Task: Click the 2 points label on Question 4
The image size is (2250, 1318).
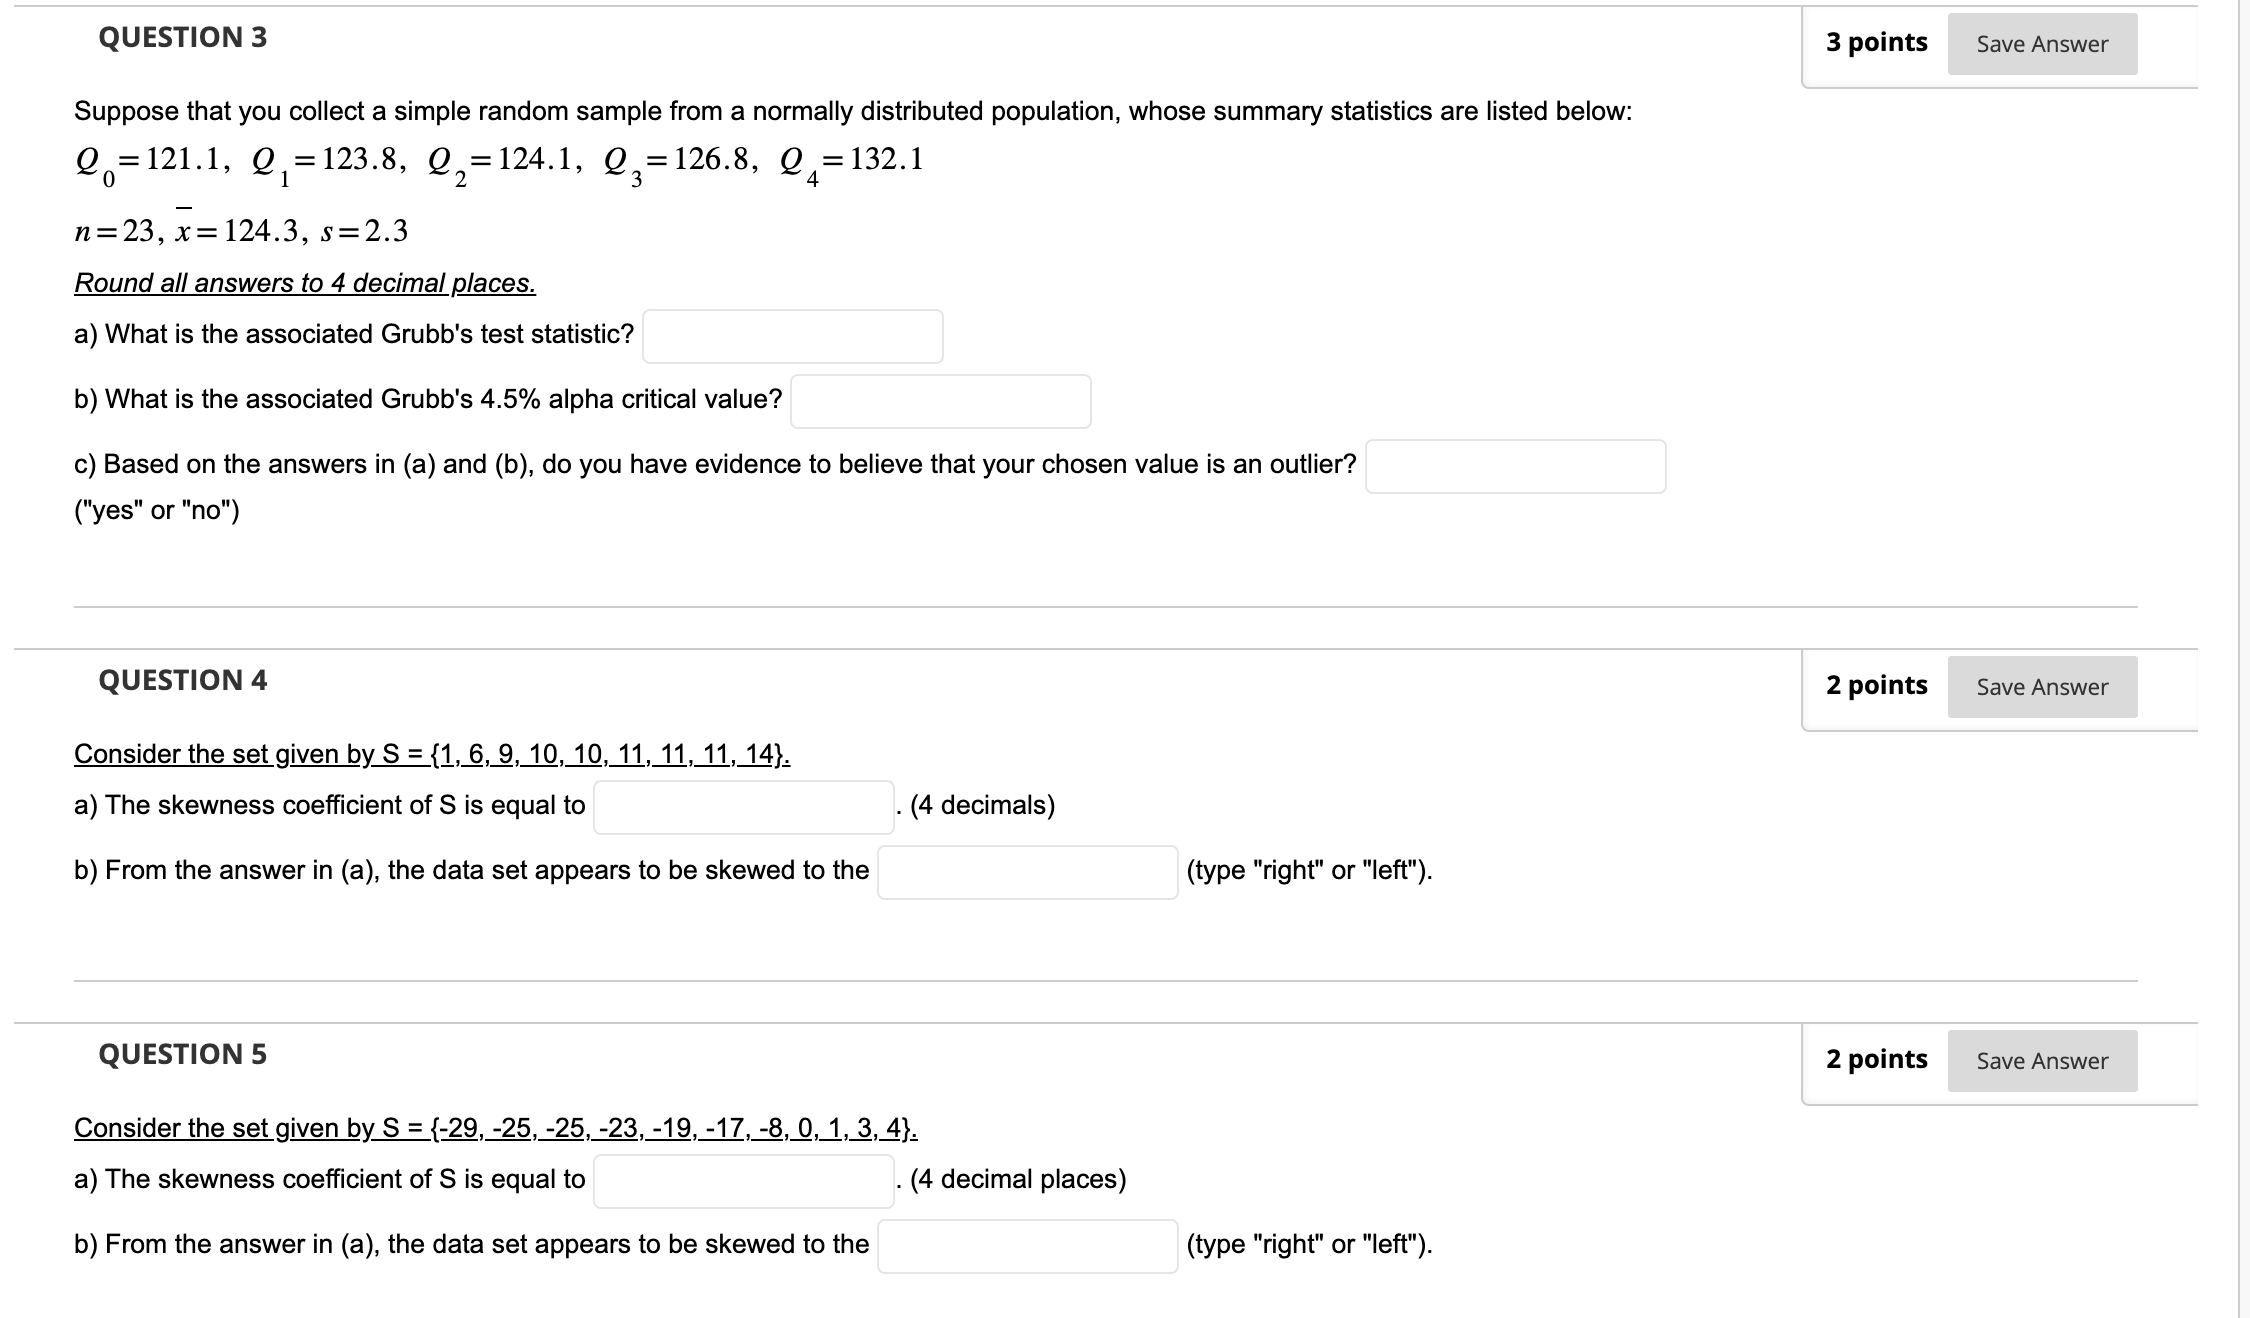Action: pos(1876,686)
